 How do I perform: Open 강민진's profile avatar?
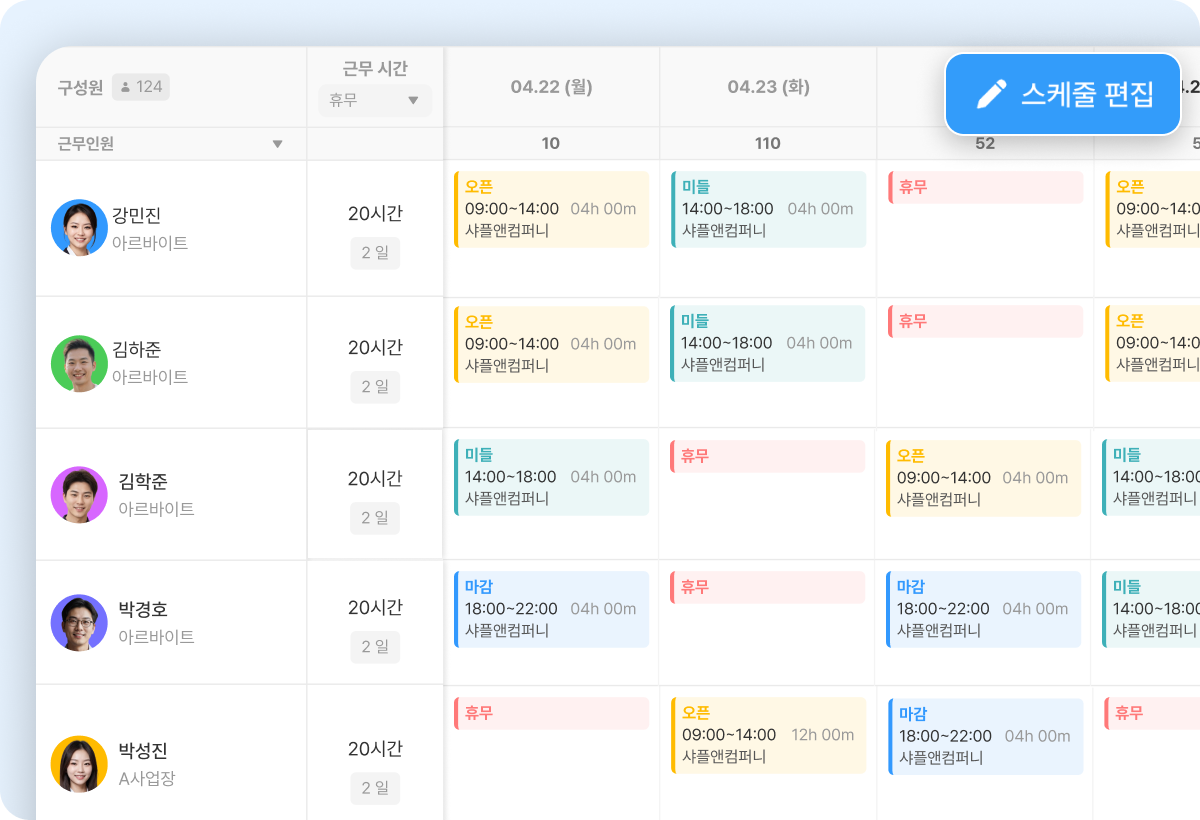79,227
